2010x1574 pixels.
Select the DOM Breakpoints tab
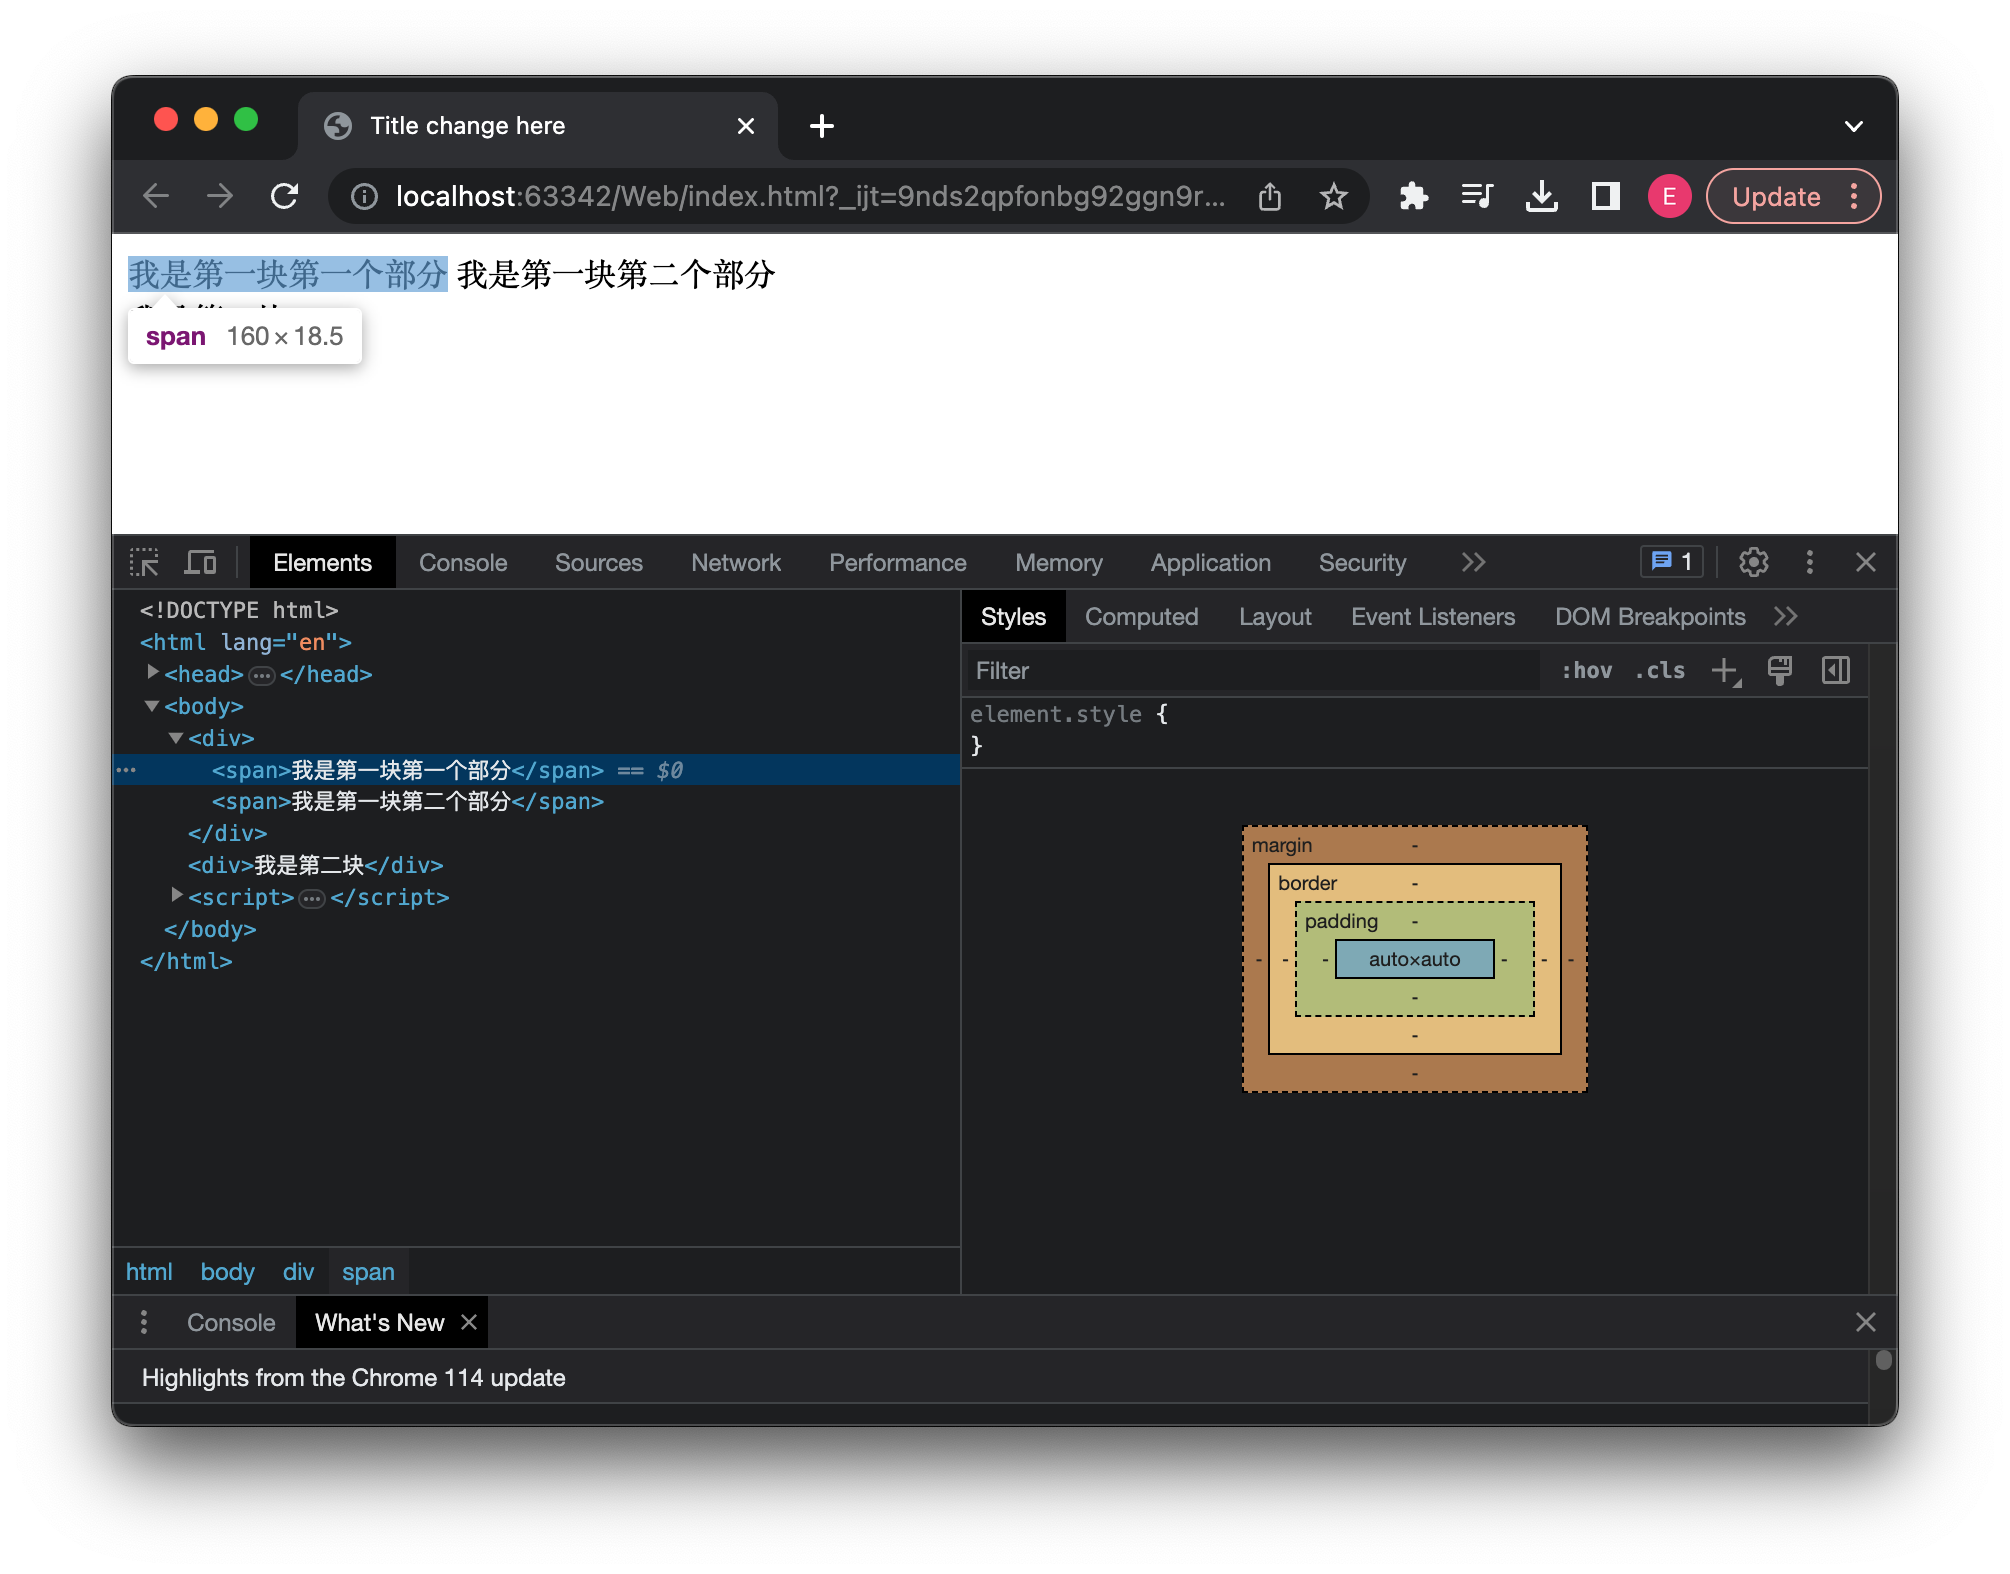point(1650,617)
